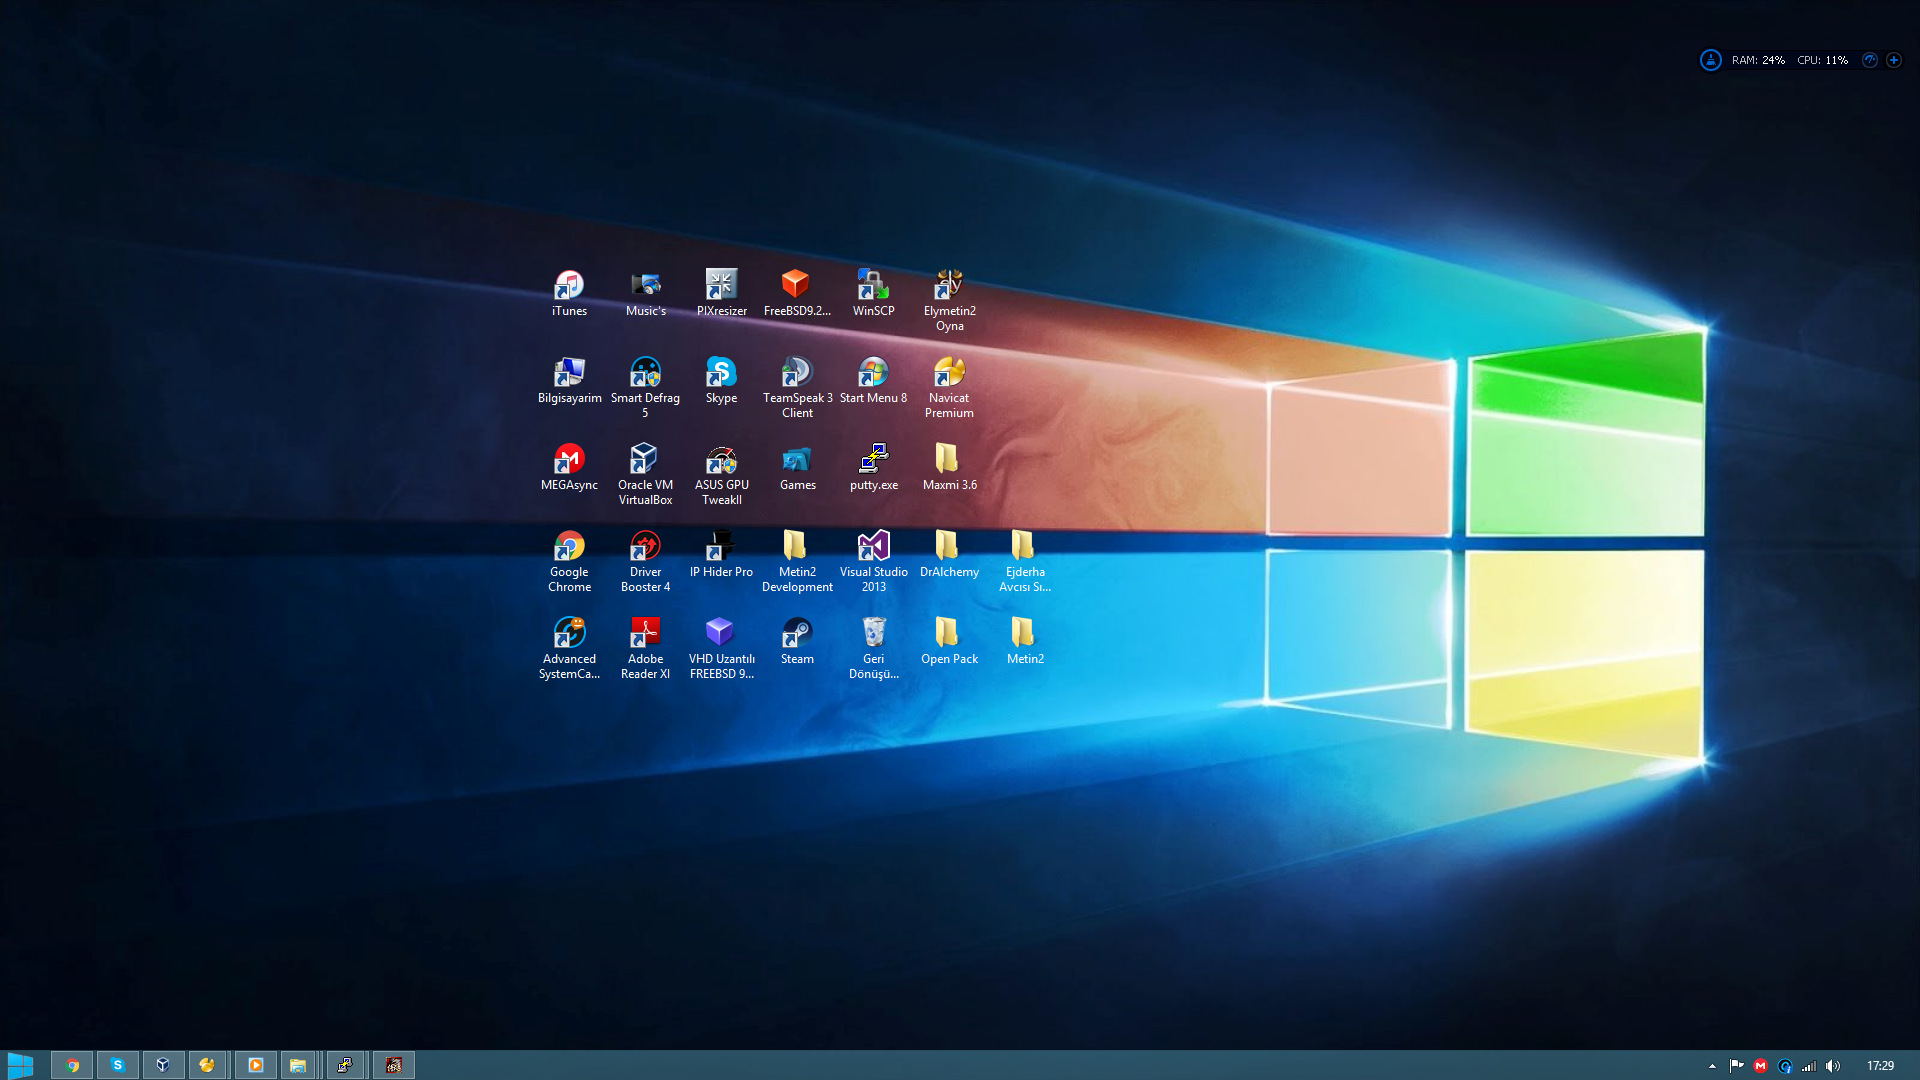Open the volume speaker tray icon
The image size is (1920, 1080).
pyautogui.click(x=1833, y=1066)
